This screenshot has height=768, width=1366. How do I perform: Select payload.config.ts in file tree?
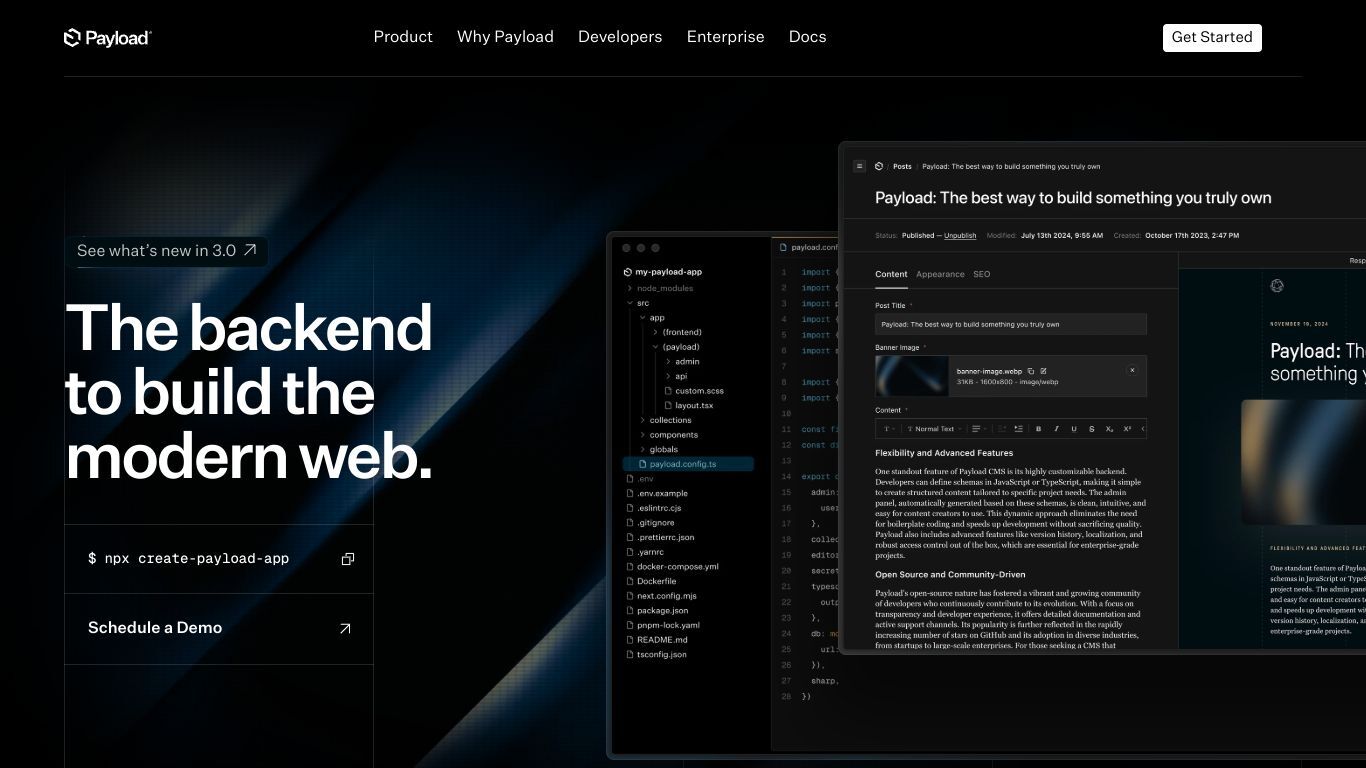click(689, 464)
